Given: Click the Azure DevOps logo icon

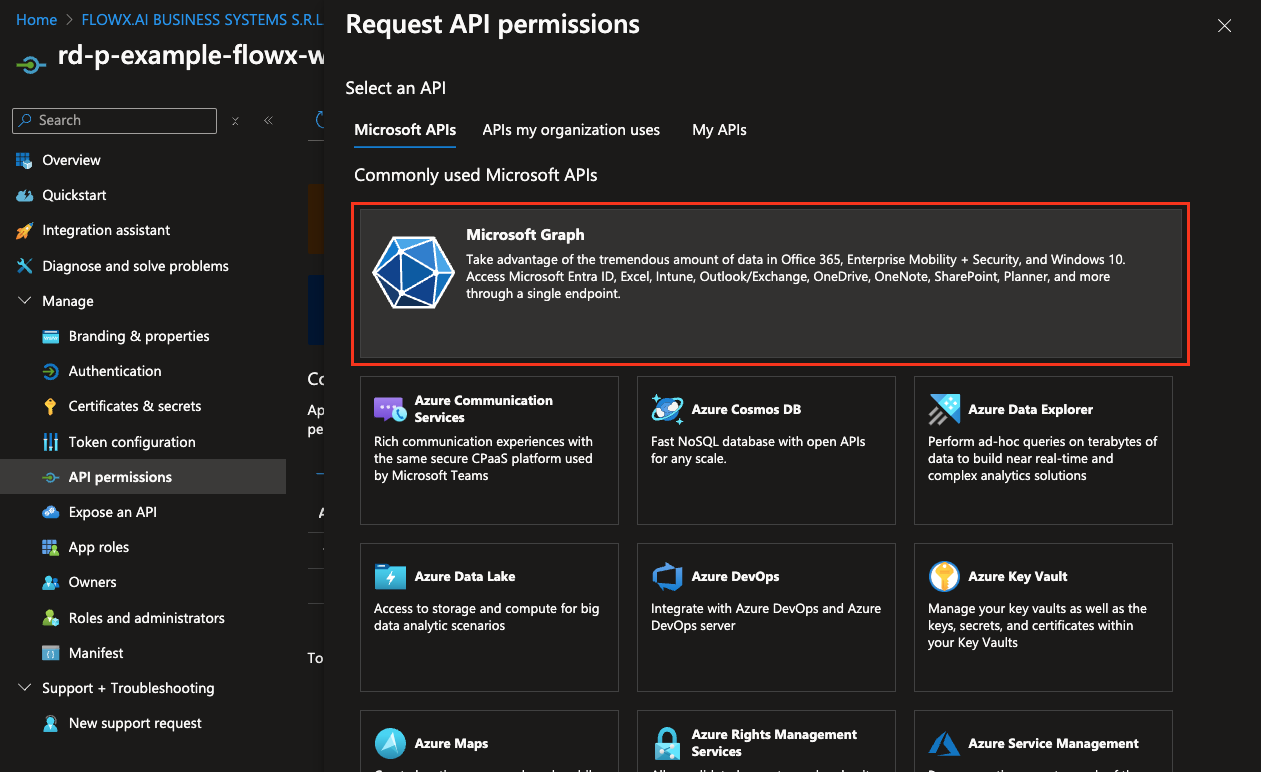Looking at the screenshot, I should pyautogui.click(x=667, y=576).
